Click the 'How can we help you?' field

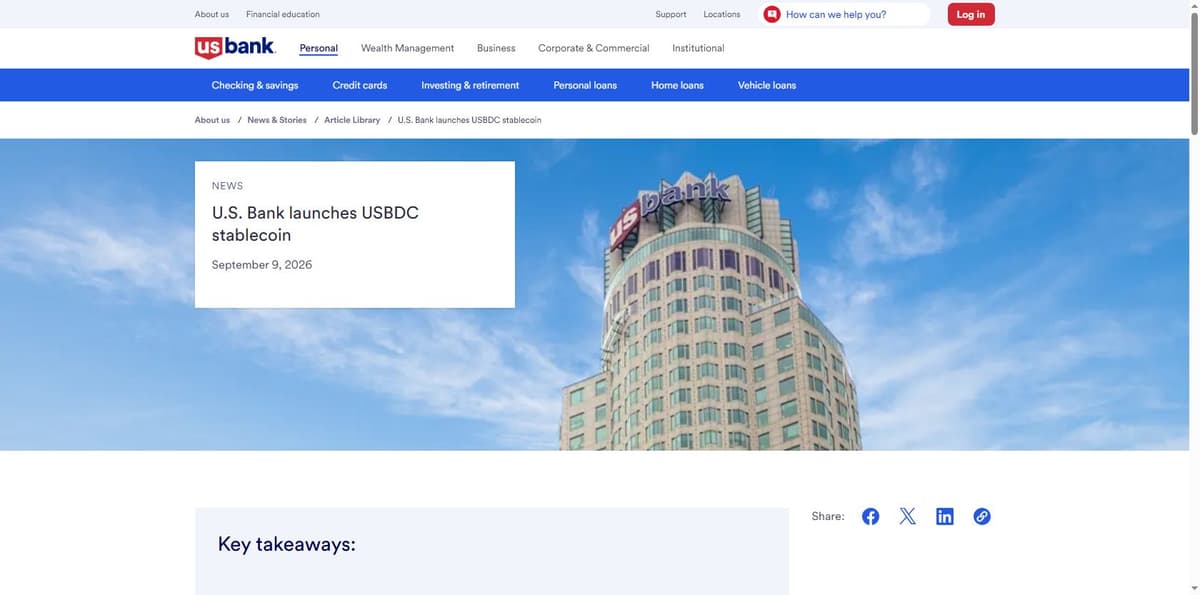846,14
